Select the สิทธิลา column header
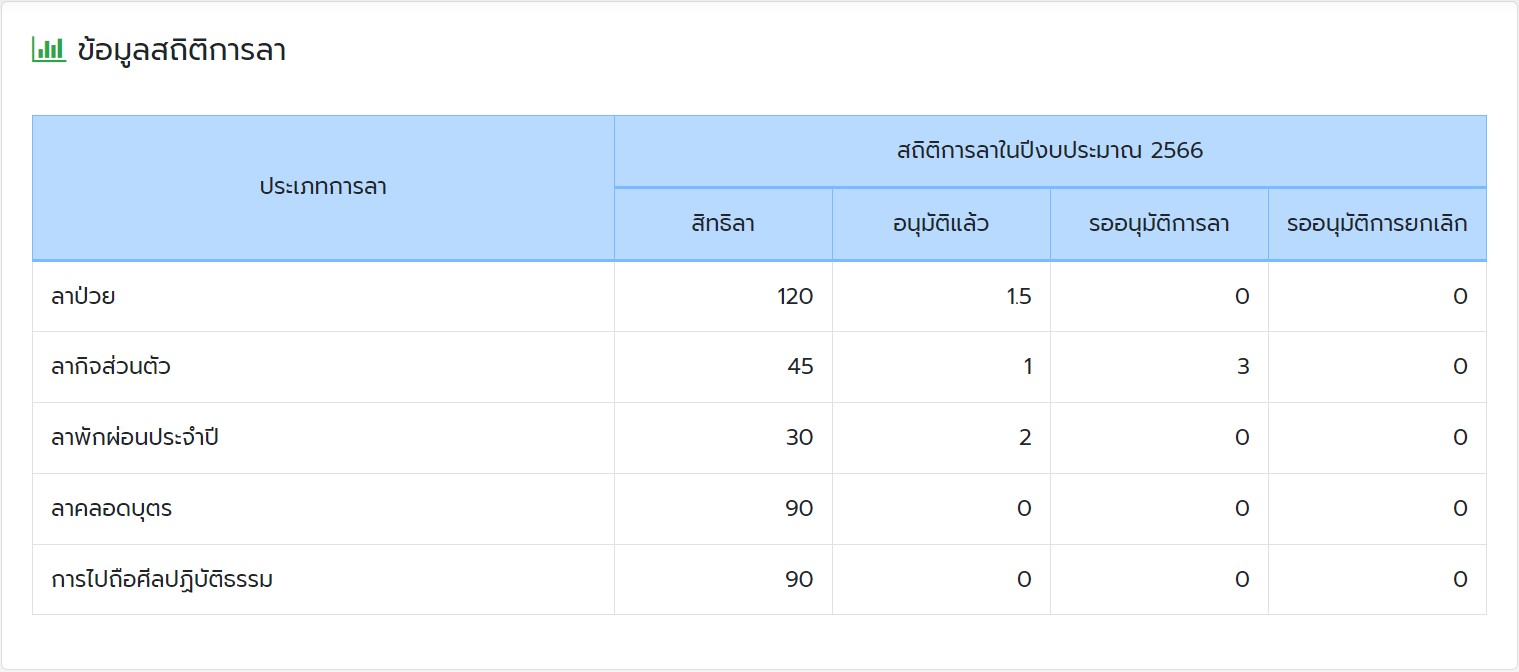The image size is (1519, 672). 722,224
